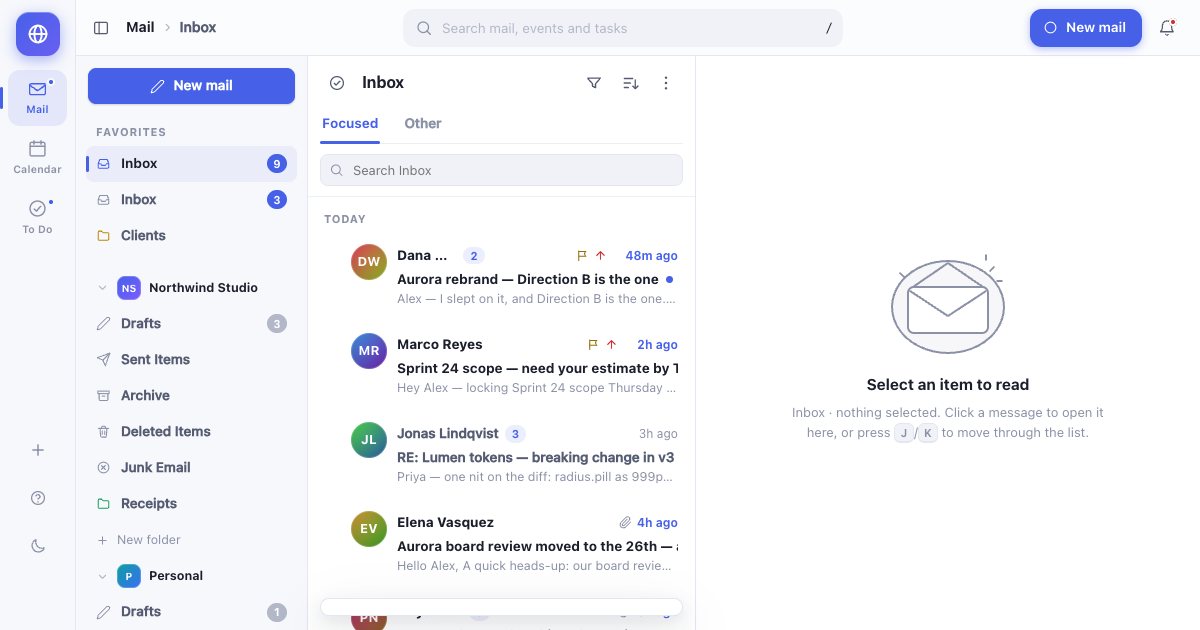Select the favorite Inbox with 9 unread
Image resolution: width=1200 pixels, height=630 pixels.
(191, 164)
